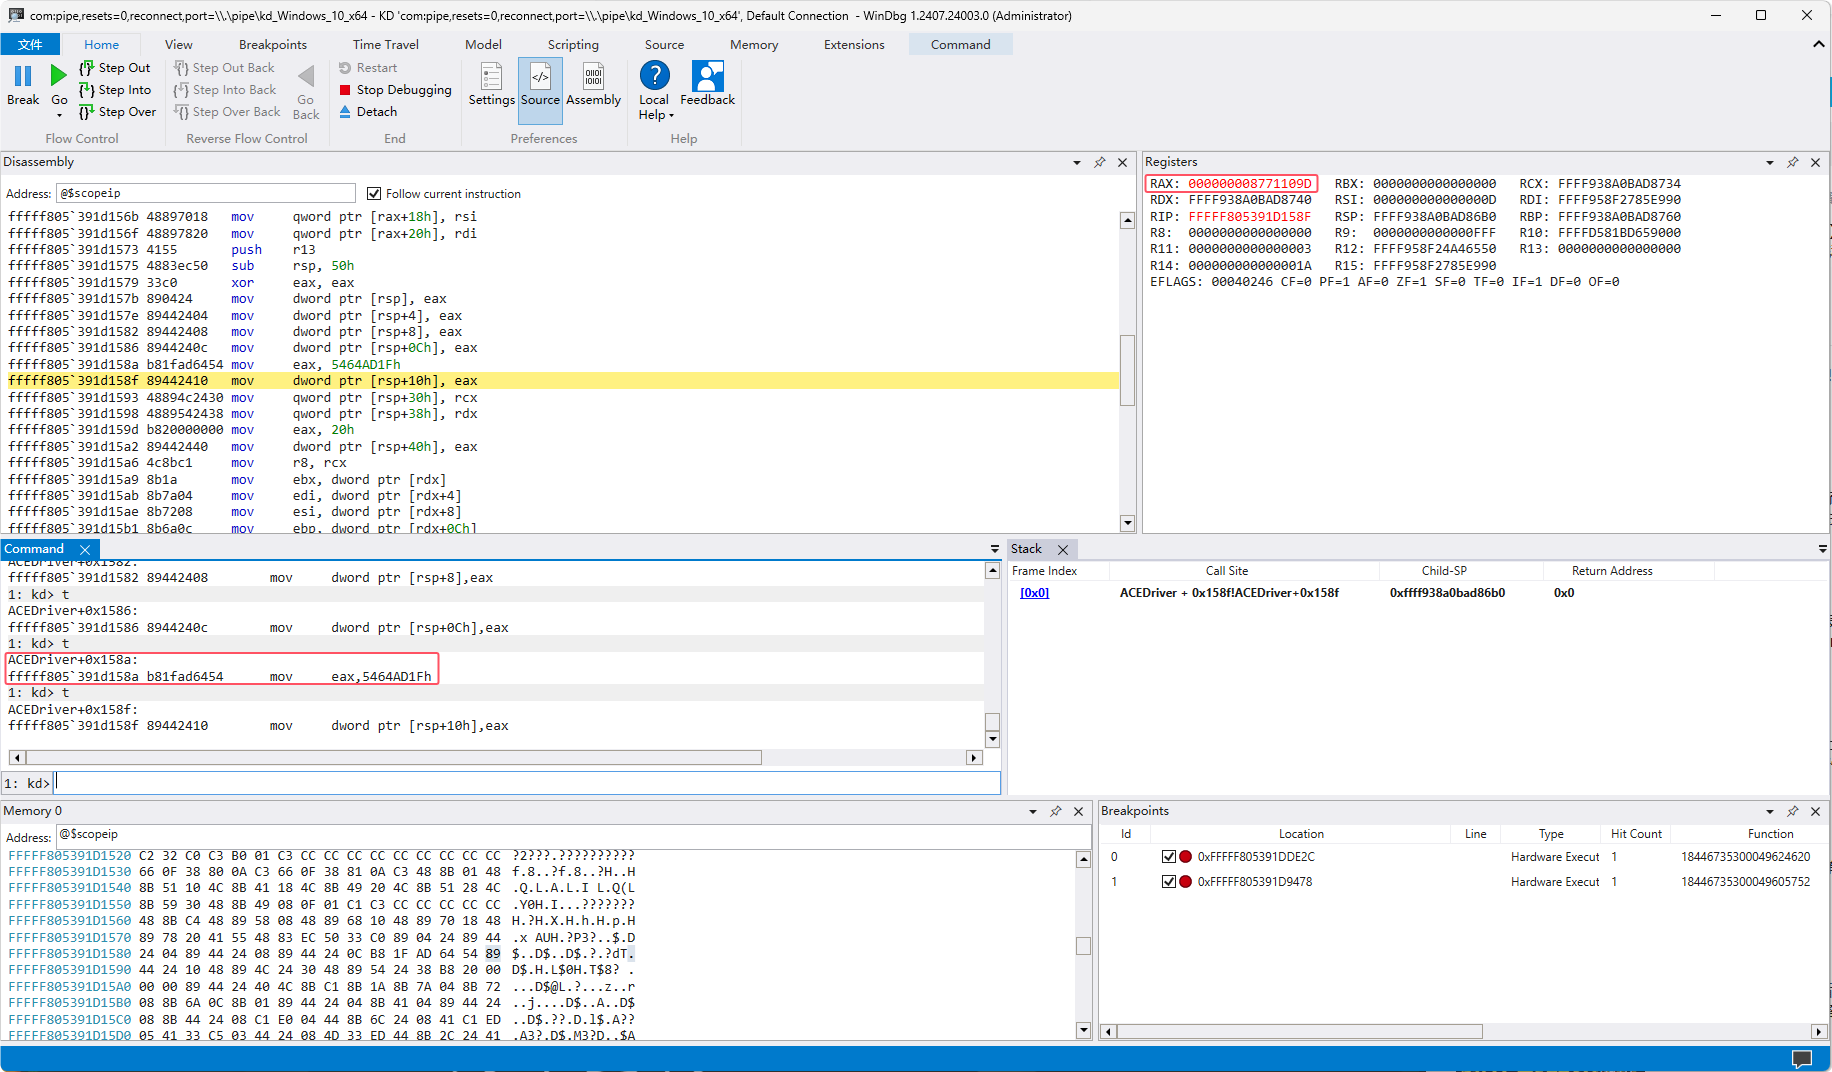The image size is (1832, 1072).
Task: Click the Break pause icon
Action: 23,76
